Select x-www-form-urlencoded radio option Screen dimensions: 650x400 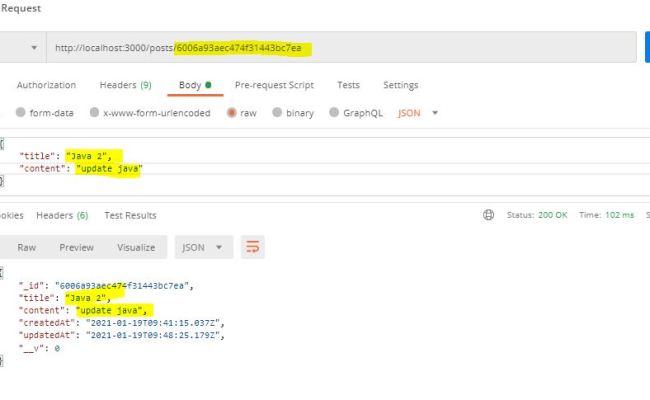[x=95, y=112]
